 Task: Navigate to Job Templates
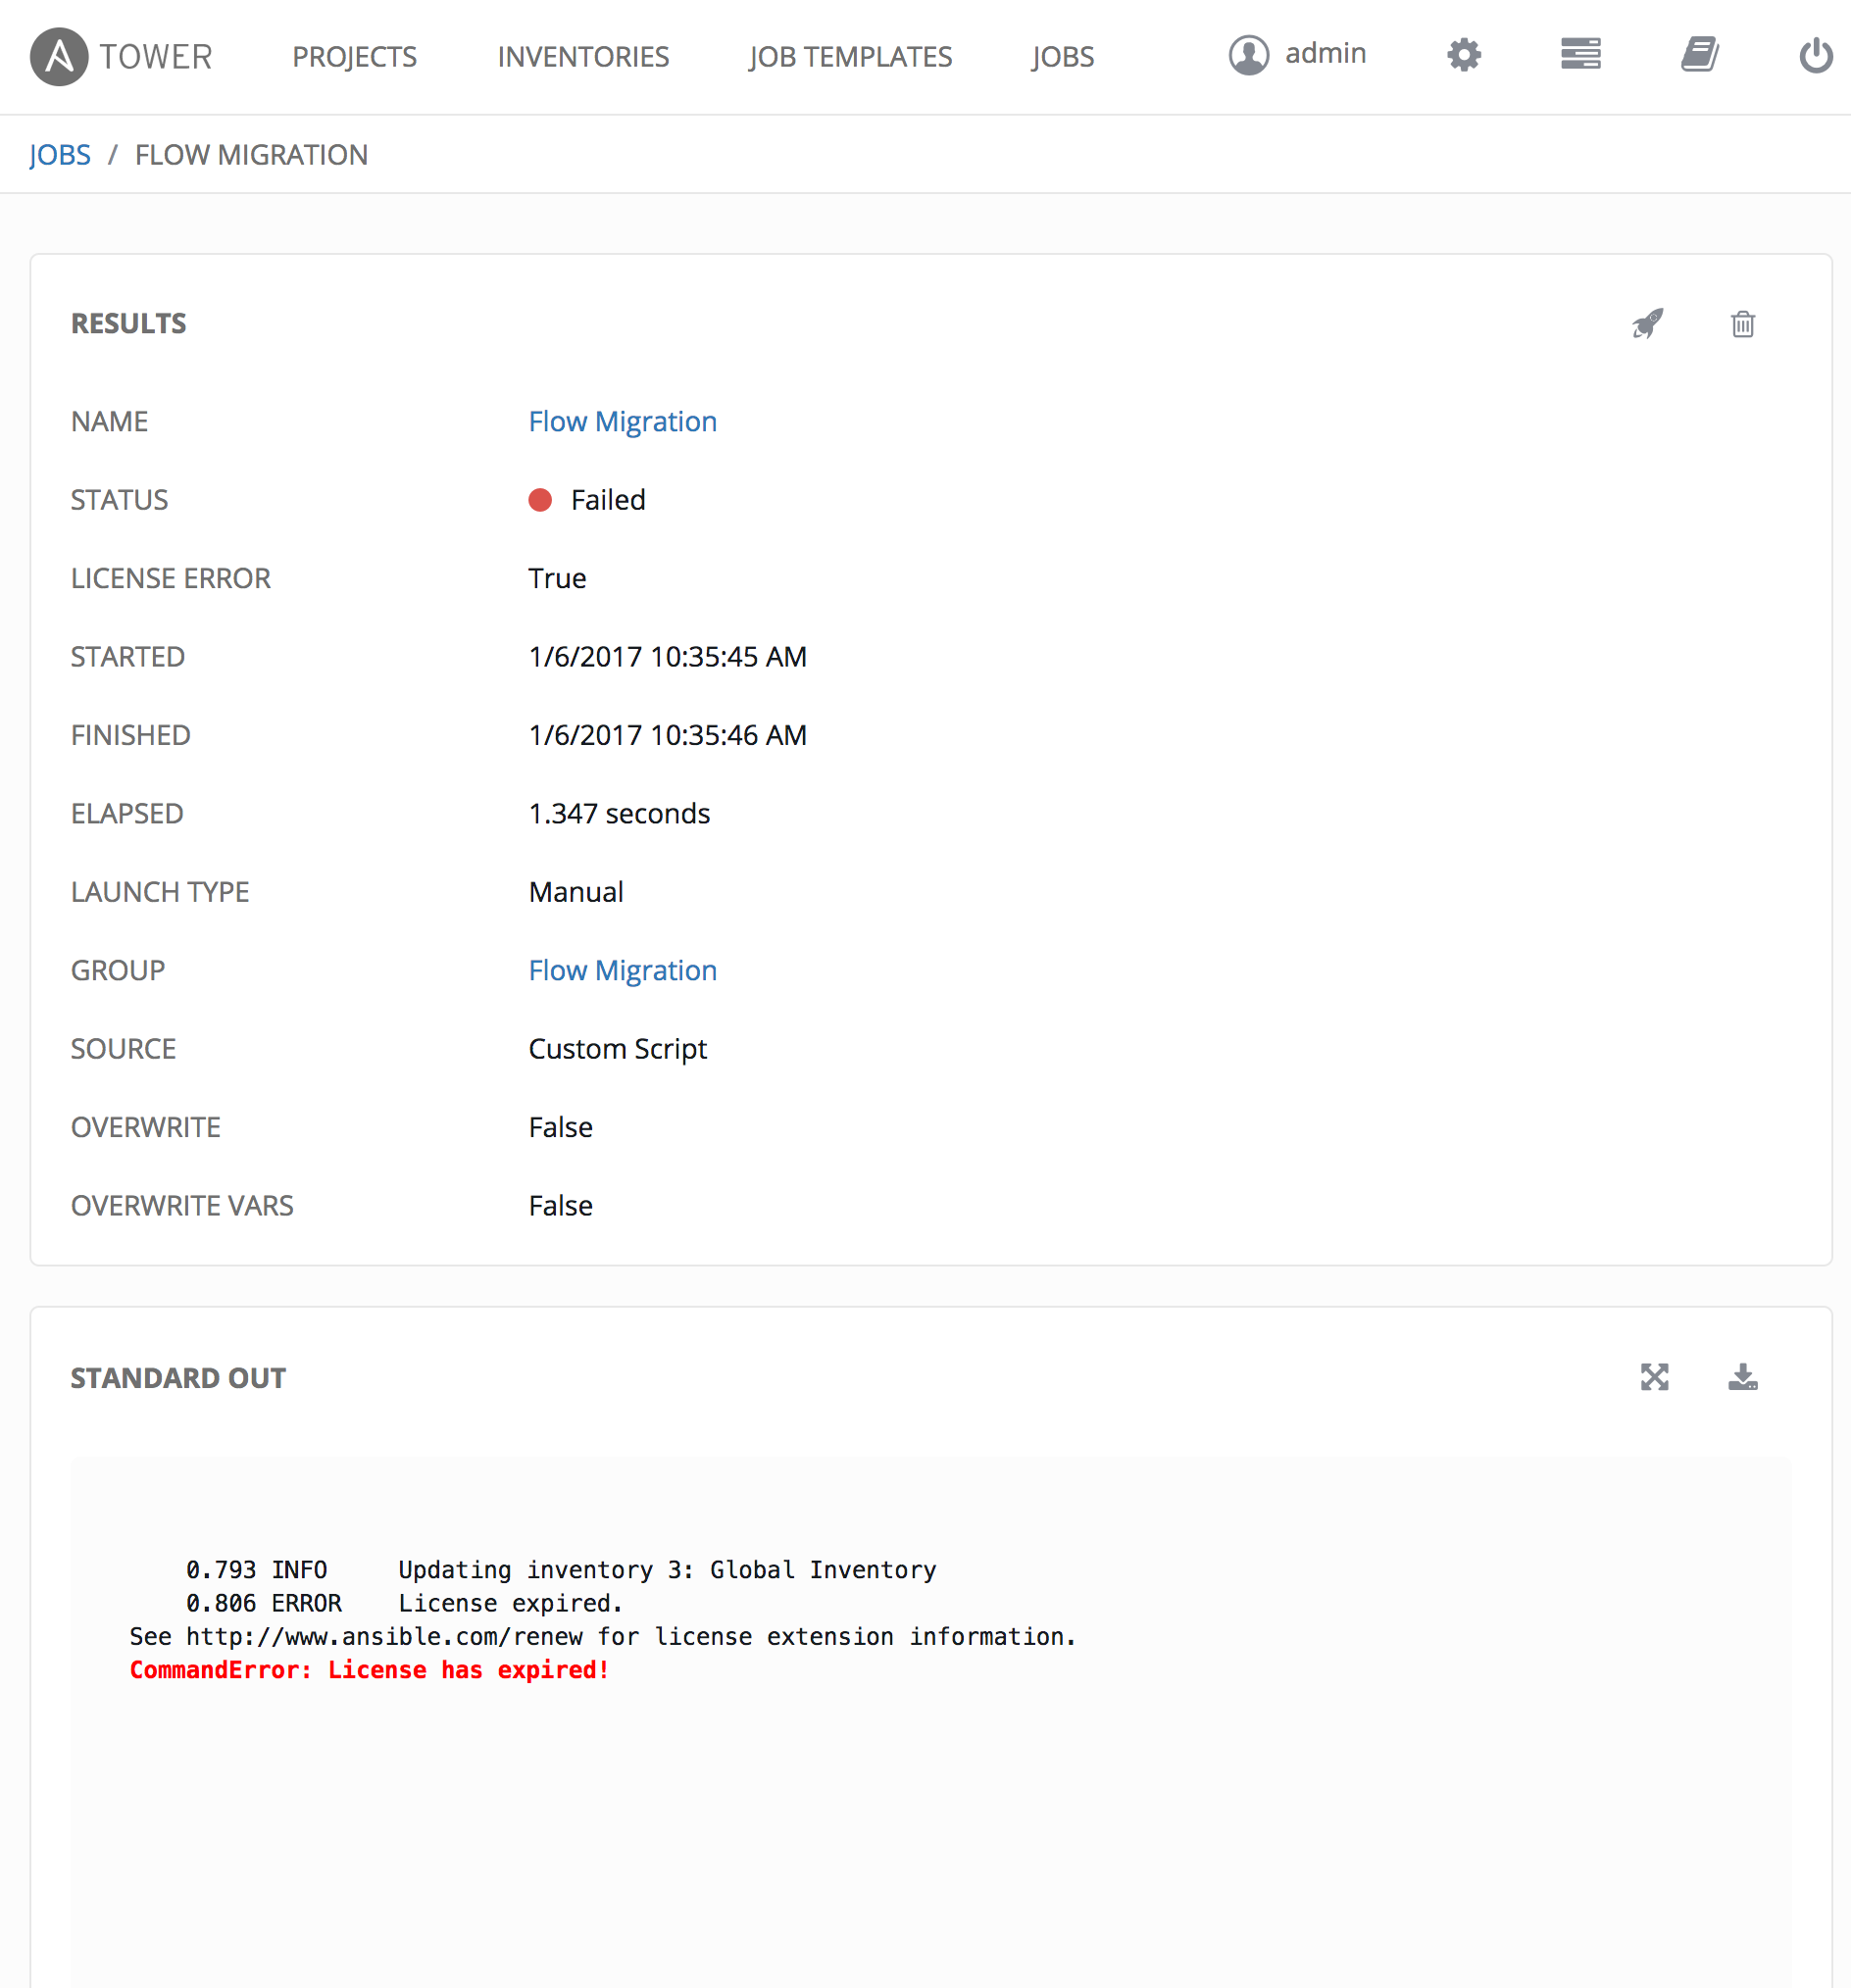850,57
